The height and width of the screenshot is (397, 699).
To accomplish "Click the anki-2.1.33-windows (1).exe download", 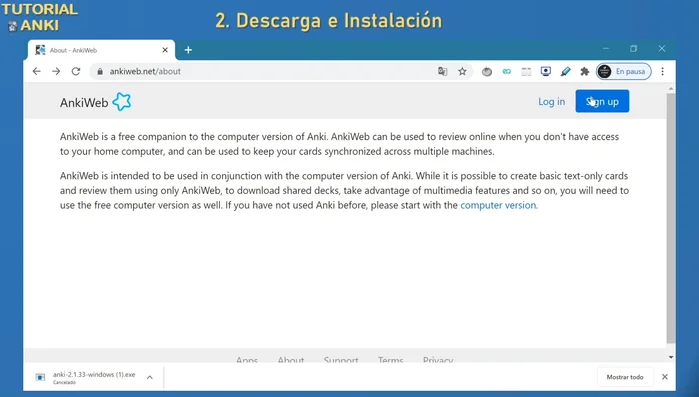I will tap(94, 377).
